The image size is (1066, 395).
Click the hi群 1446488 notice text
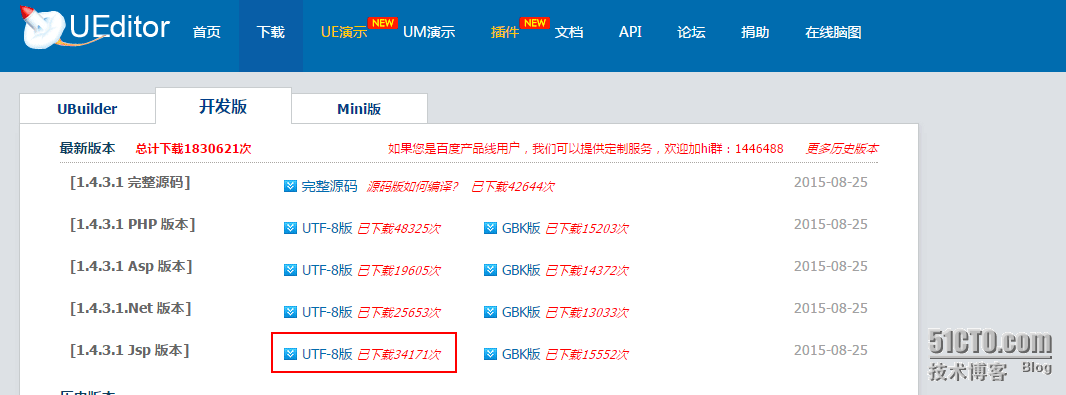[585, 149]
